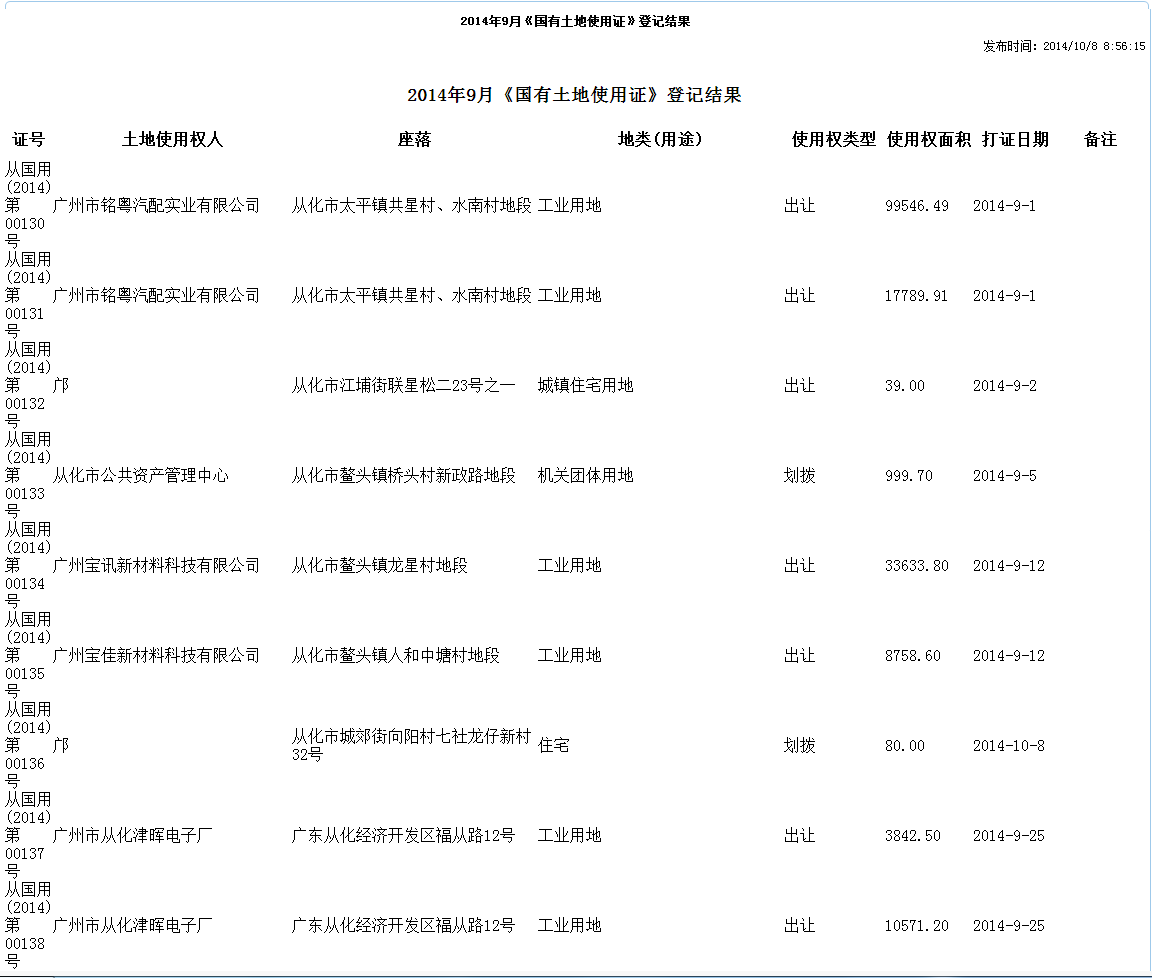The image size is (1152, 978).
Task: Select land type 机关团体用地
Action: click(x=585, y=476)
